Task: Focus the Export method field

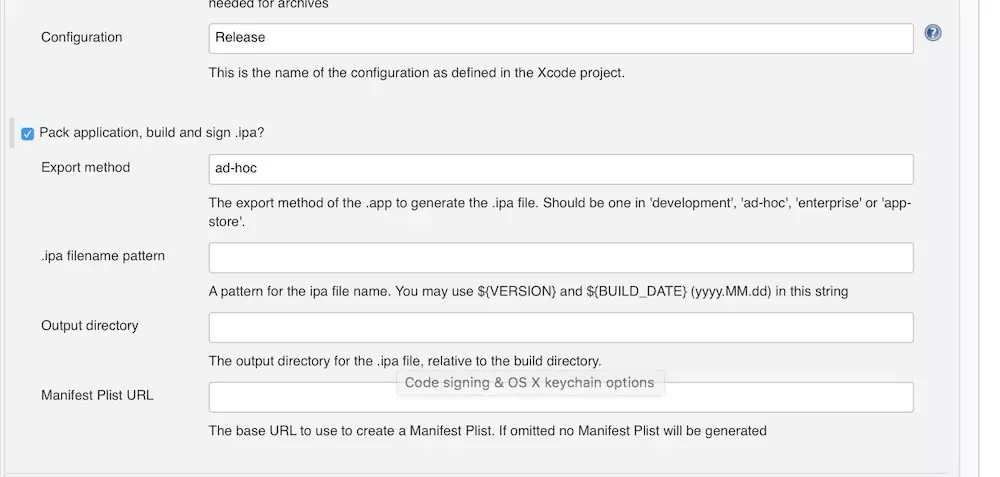Action: [x=560, y=168]
